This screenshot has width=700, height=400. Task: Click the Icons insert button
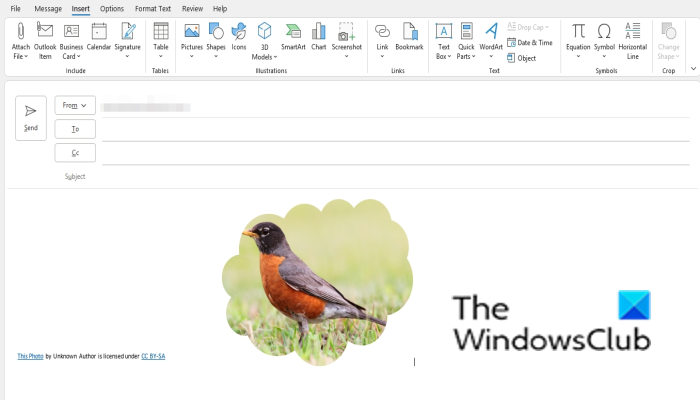(x=239, y=37)
